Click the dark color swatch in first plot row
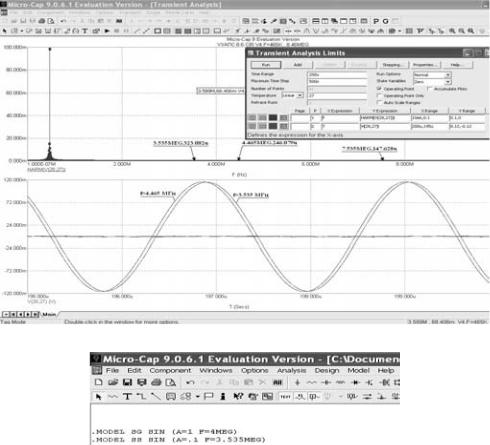This screenshot has width=490, height=445. (x=273, y=118)
